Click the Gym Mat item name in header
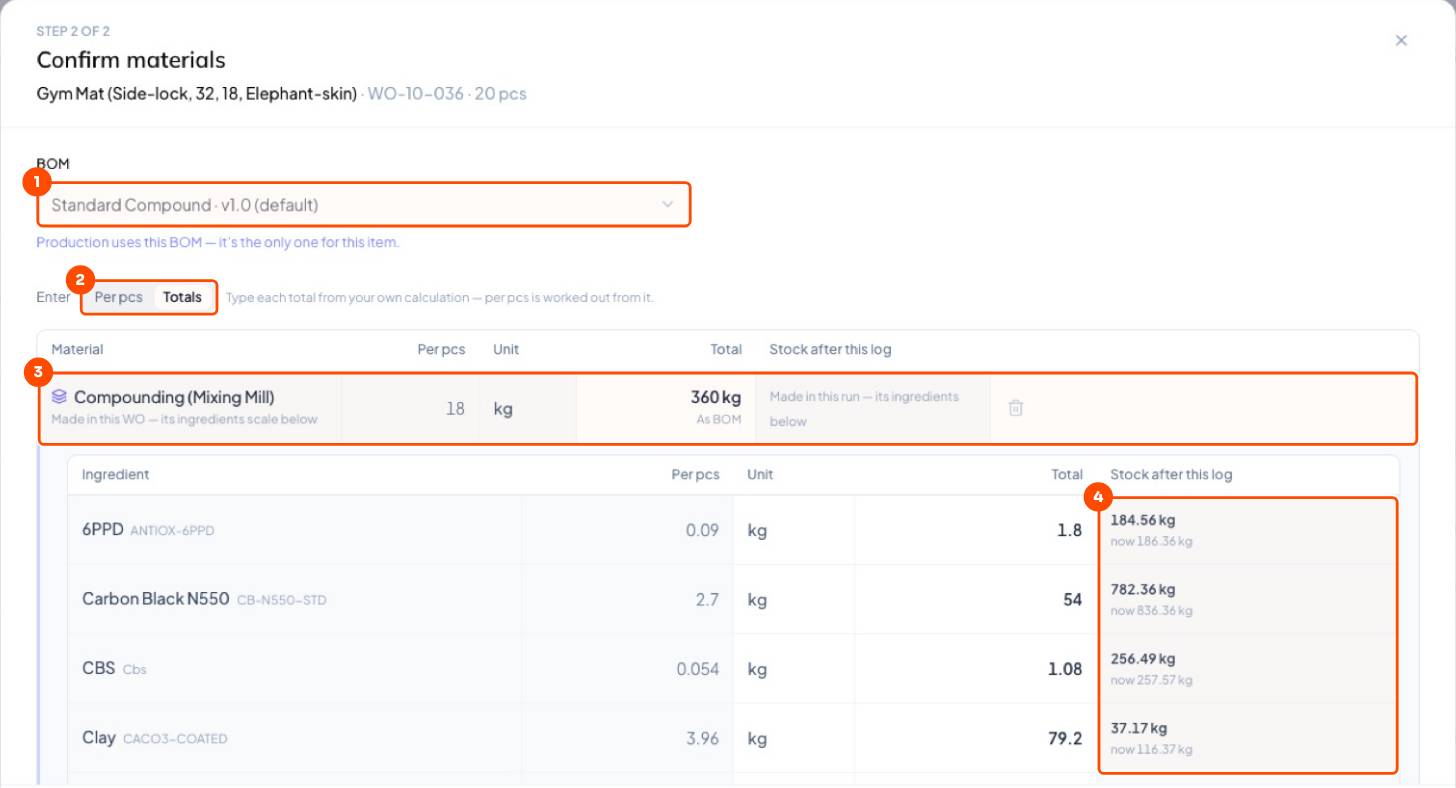 pos(196,93)
